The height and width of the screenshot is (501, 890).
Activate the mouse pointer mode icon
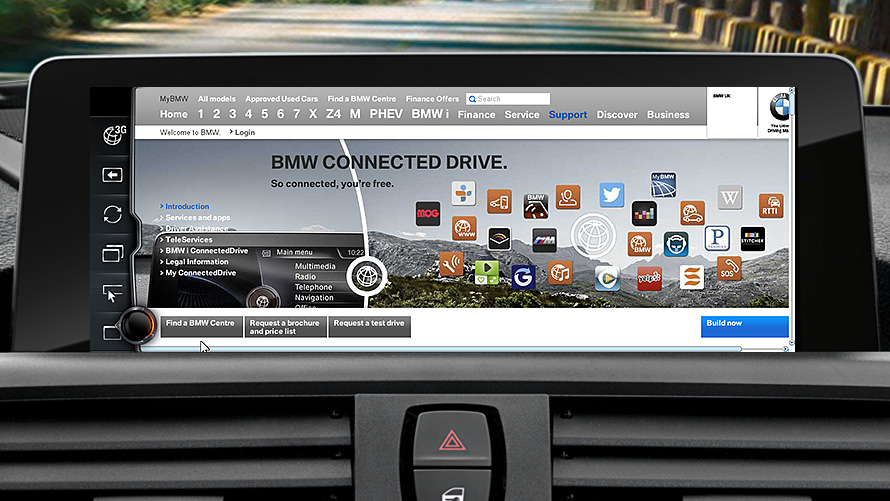point(112,293)
